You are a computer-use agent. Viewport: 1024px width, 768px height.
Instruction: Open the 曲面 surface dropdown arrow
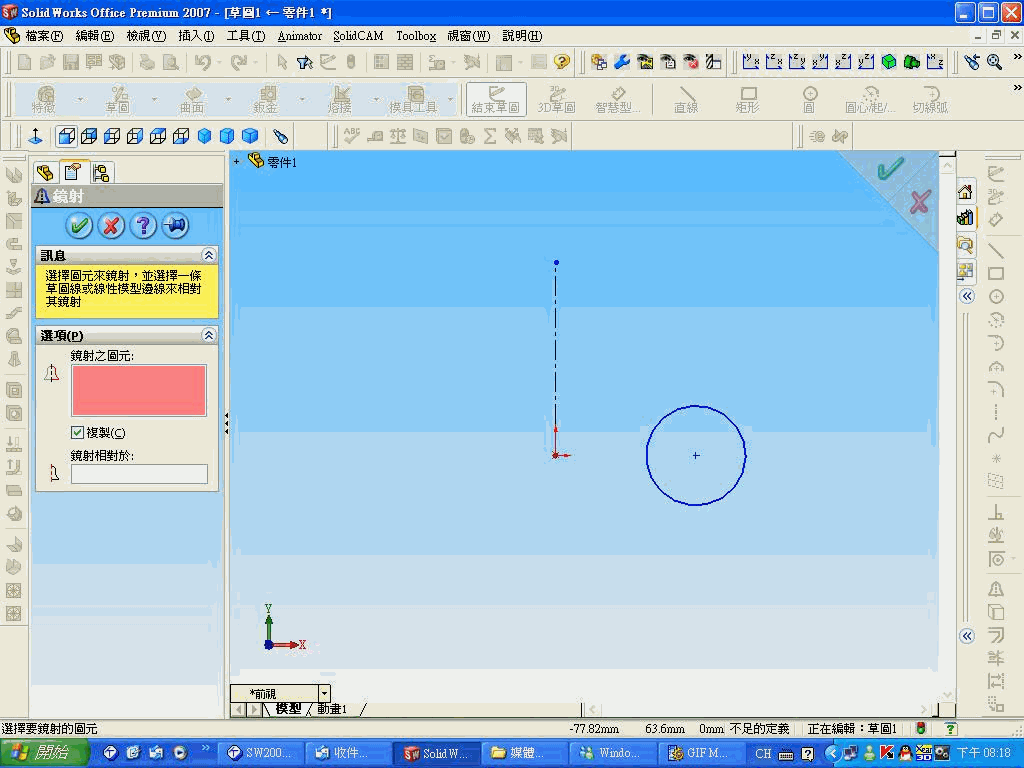[x=228, y=99]
